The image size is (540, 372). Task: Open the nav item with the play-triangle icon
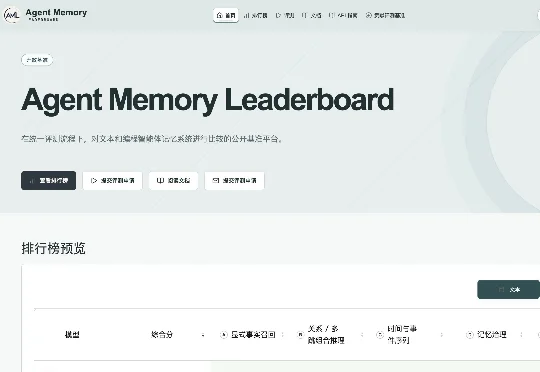tap(285, 16)
